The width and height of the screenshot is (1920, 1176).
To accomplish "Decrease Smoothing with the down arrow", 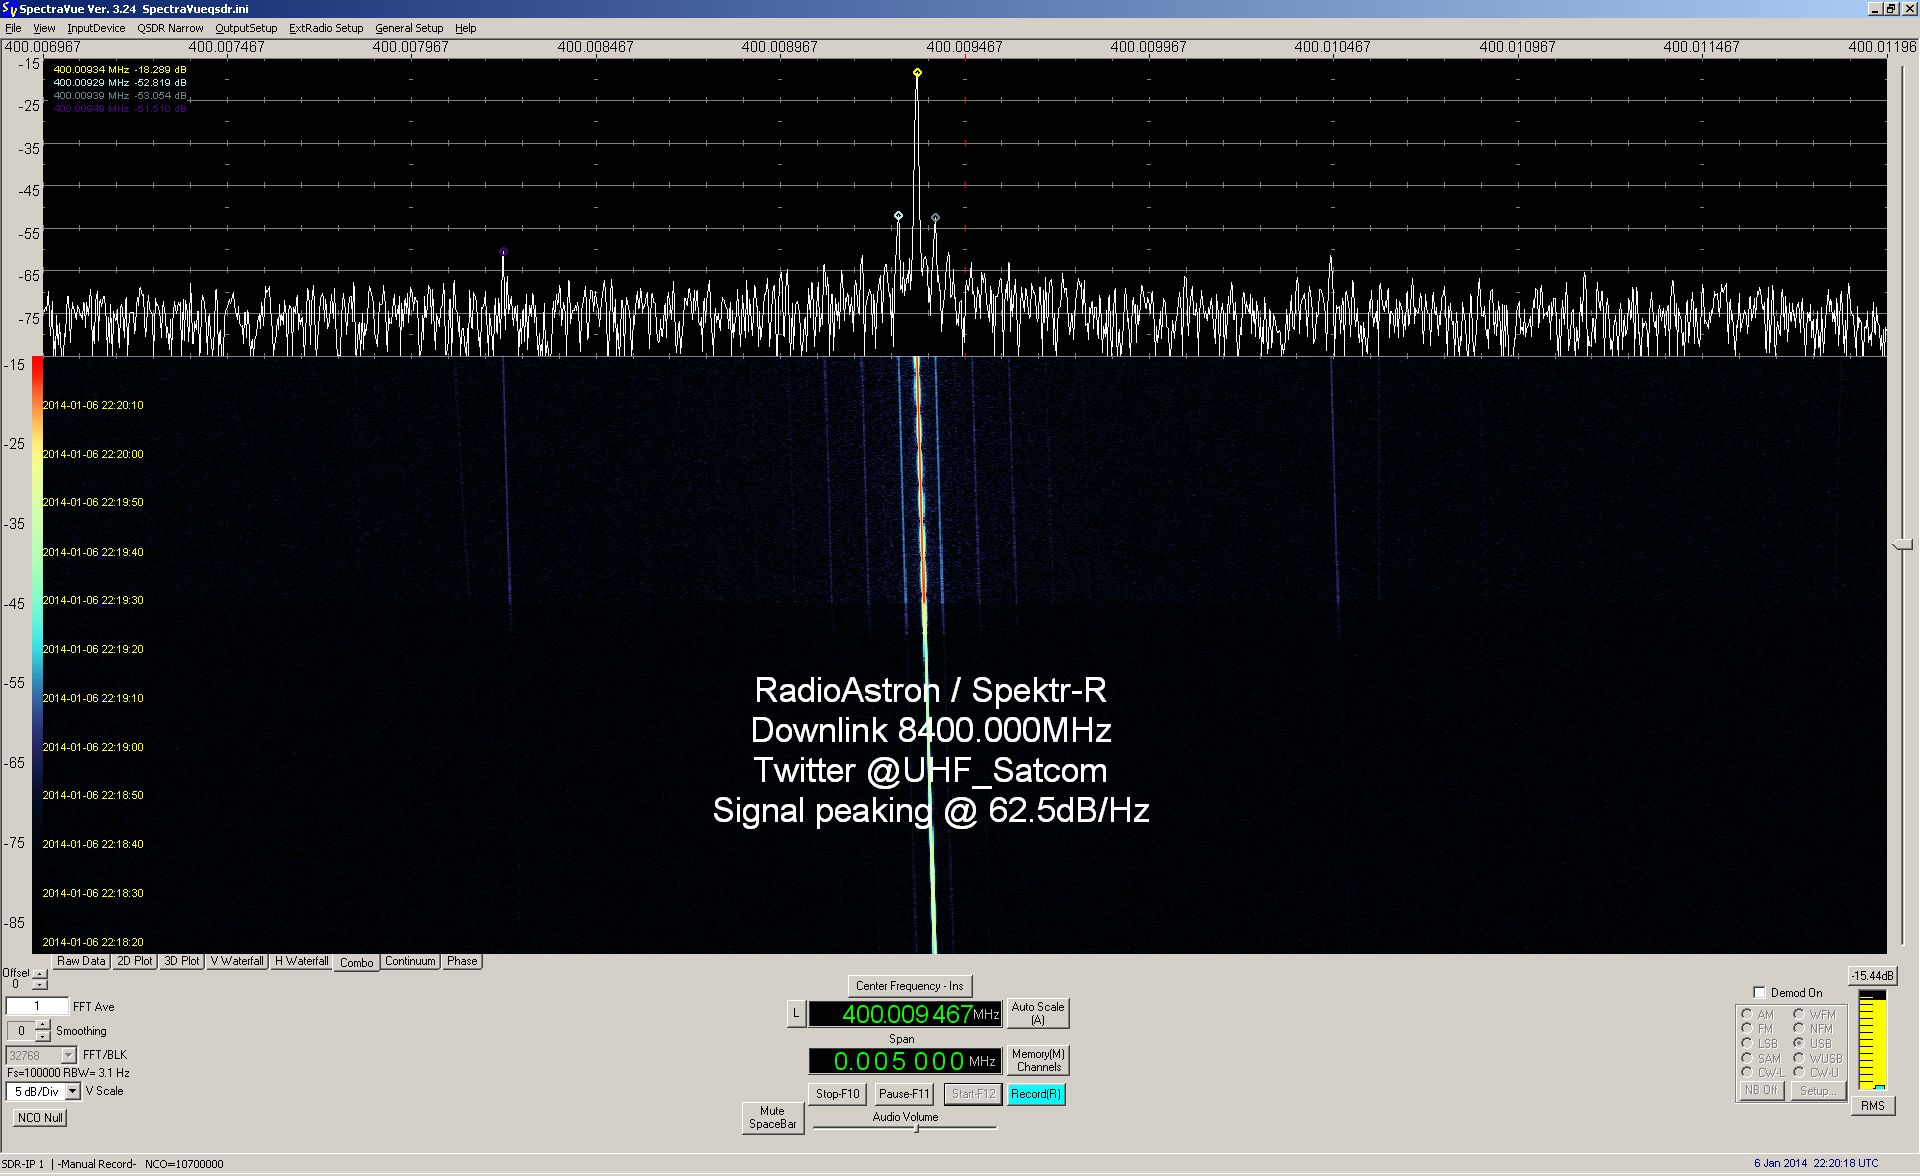I will [42, 1036].
